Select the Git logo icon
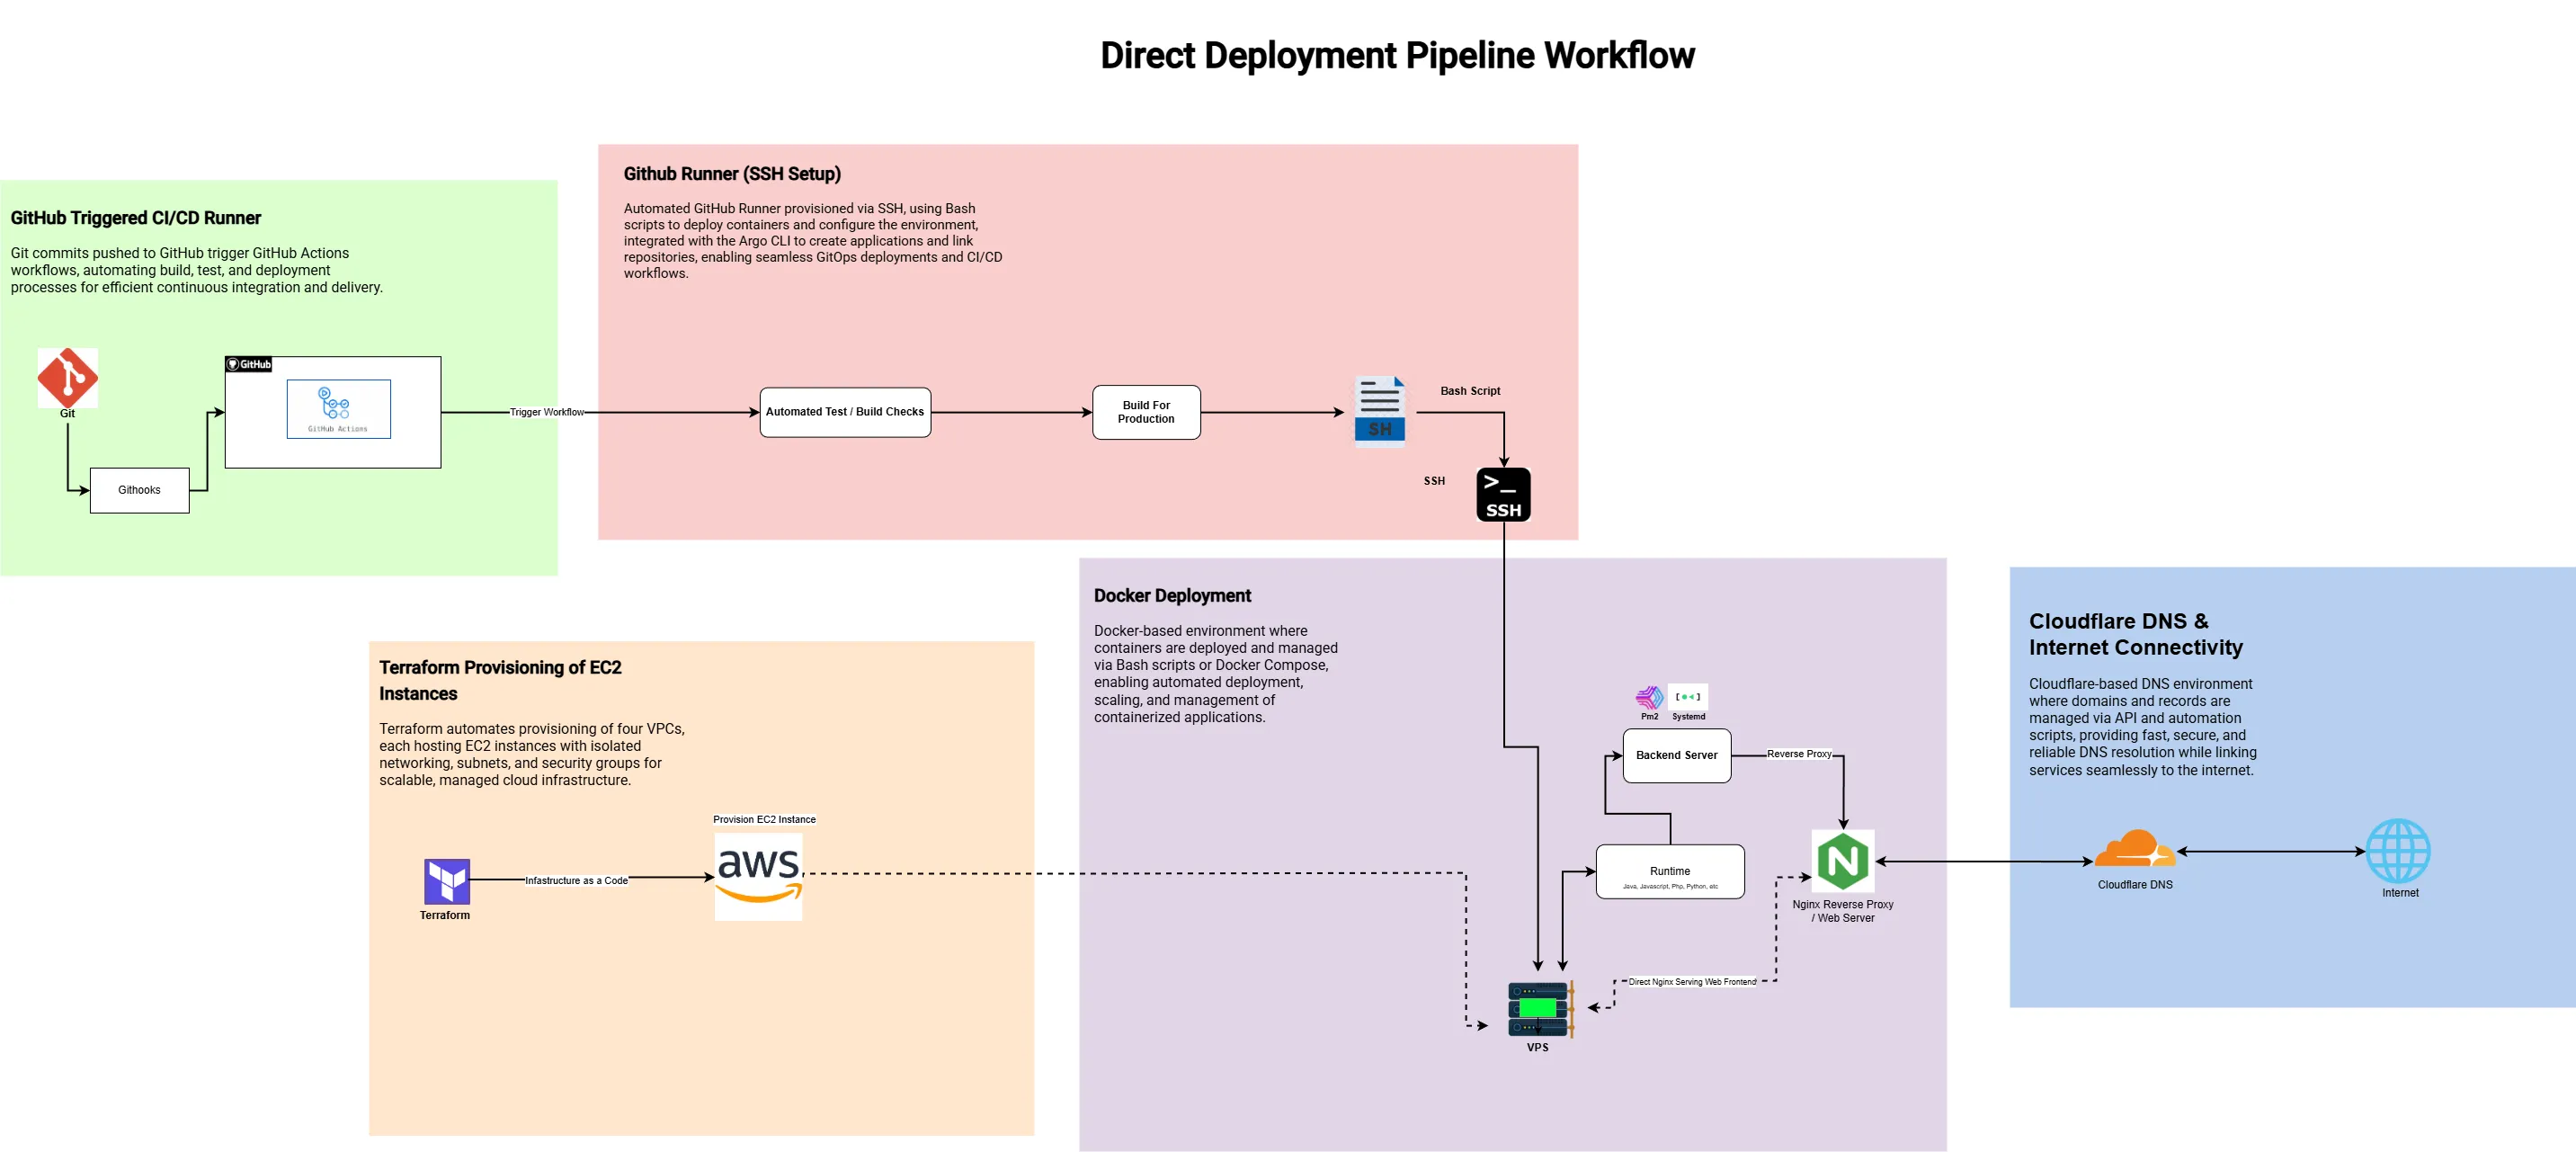The width and height of the screenshot is (2576, 1152). coord(67,378)
